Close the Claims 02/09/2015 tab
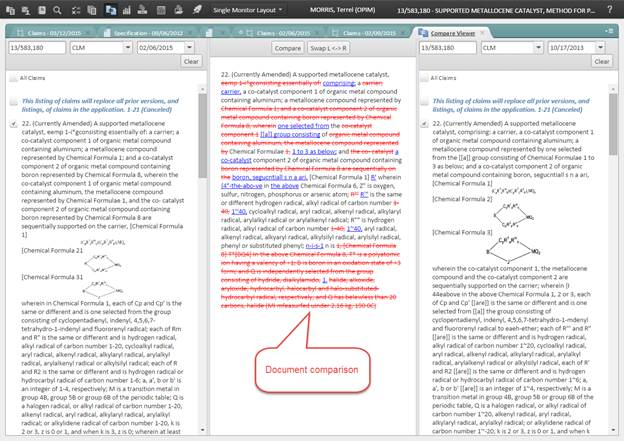This screenshot has width=624, height=441. [403, 33]
